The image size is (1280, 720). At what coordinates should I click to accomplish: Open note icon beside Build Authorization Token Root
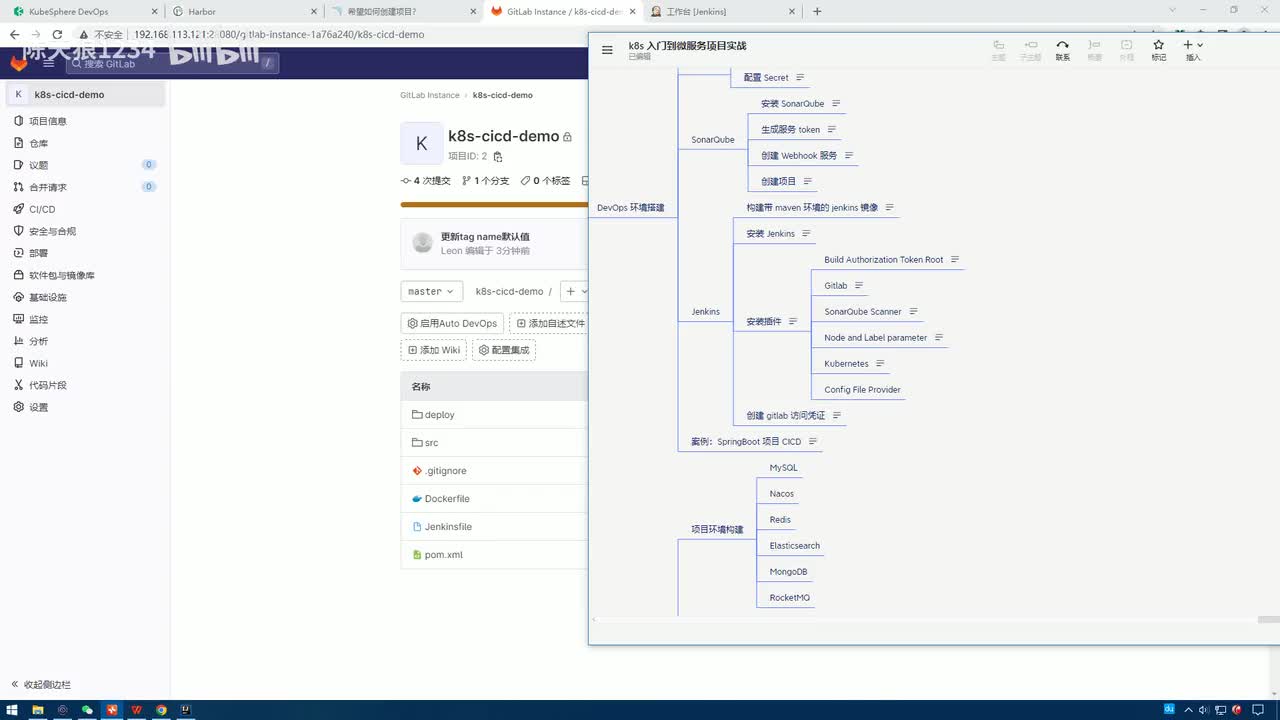click(x=955, y=260)
